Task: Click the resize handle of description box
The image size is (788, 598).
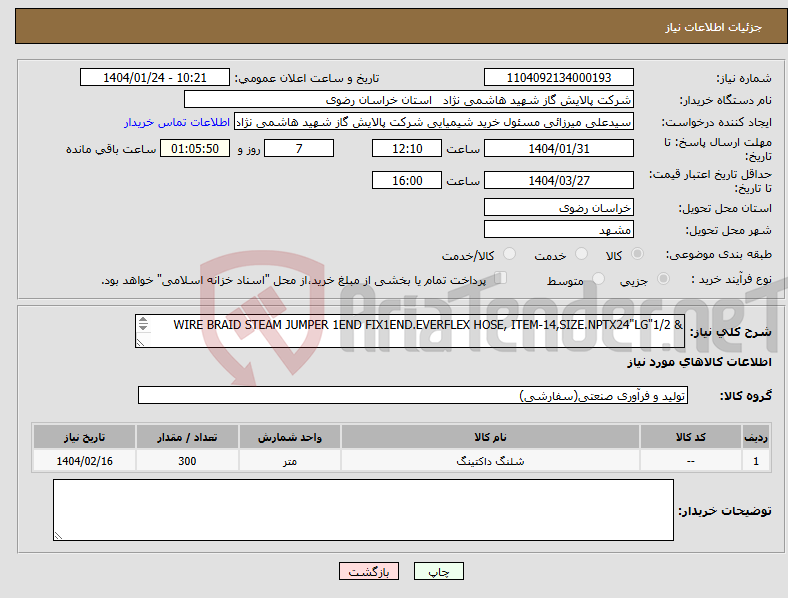Action: (140, 342)
